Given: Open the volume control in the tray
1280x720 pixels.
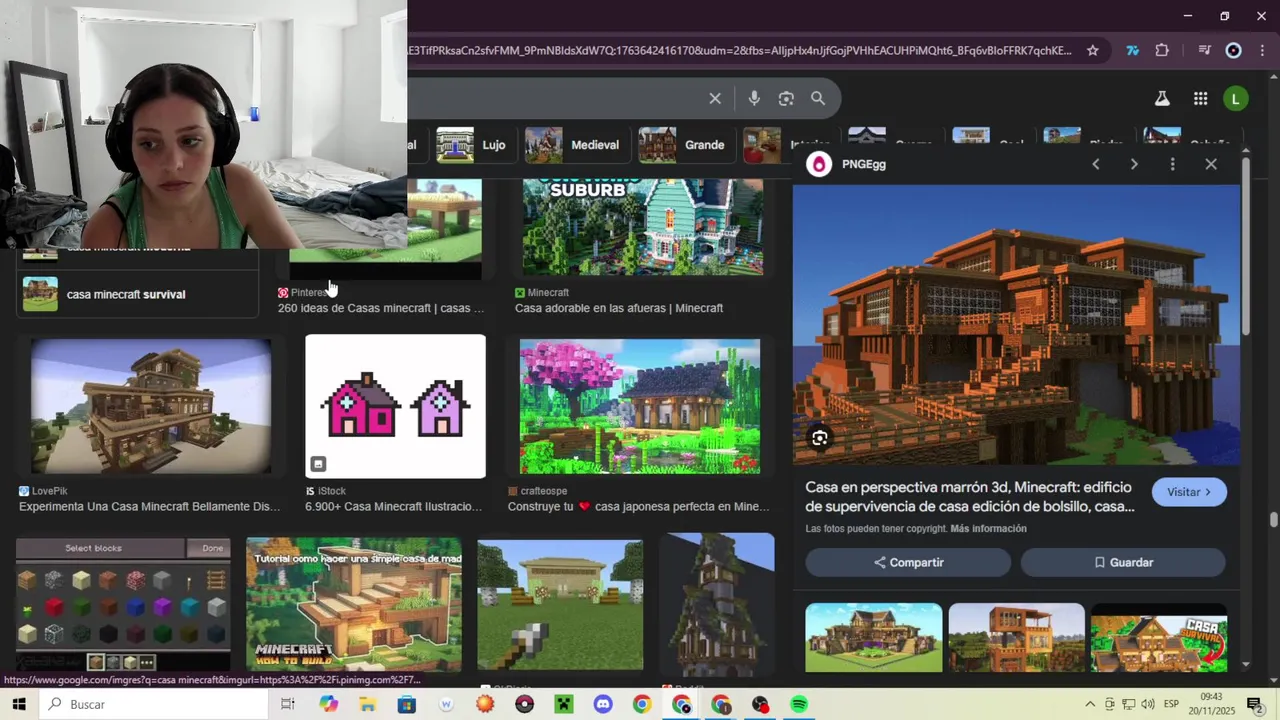Looking at the screenshot, I should coord(1148,704).
